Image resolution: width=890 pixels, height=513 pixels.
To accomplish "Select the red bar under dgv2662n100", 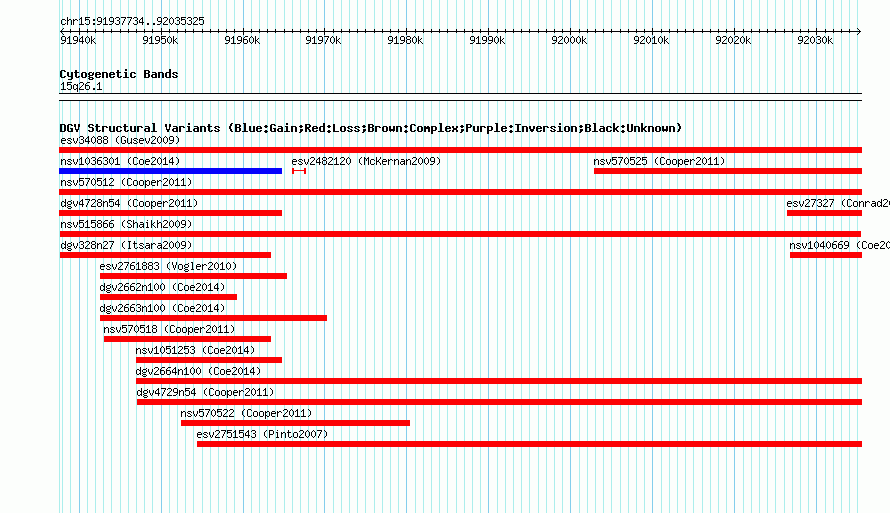I will [168, 297].
